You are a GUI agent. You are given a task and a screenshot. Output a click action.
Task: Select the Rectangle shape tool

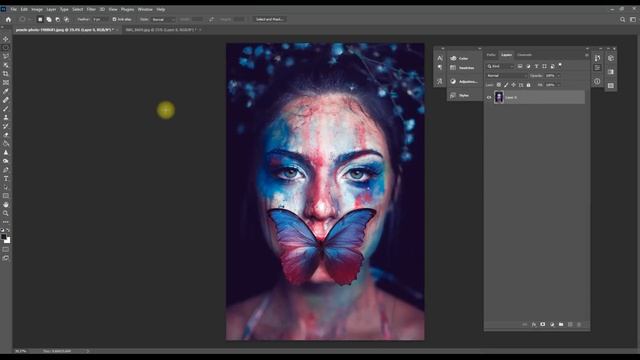pyautogui.click(x=6, y=196)
